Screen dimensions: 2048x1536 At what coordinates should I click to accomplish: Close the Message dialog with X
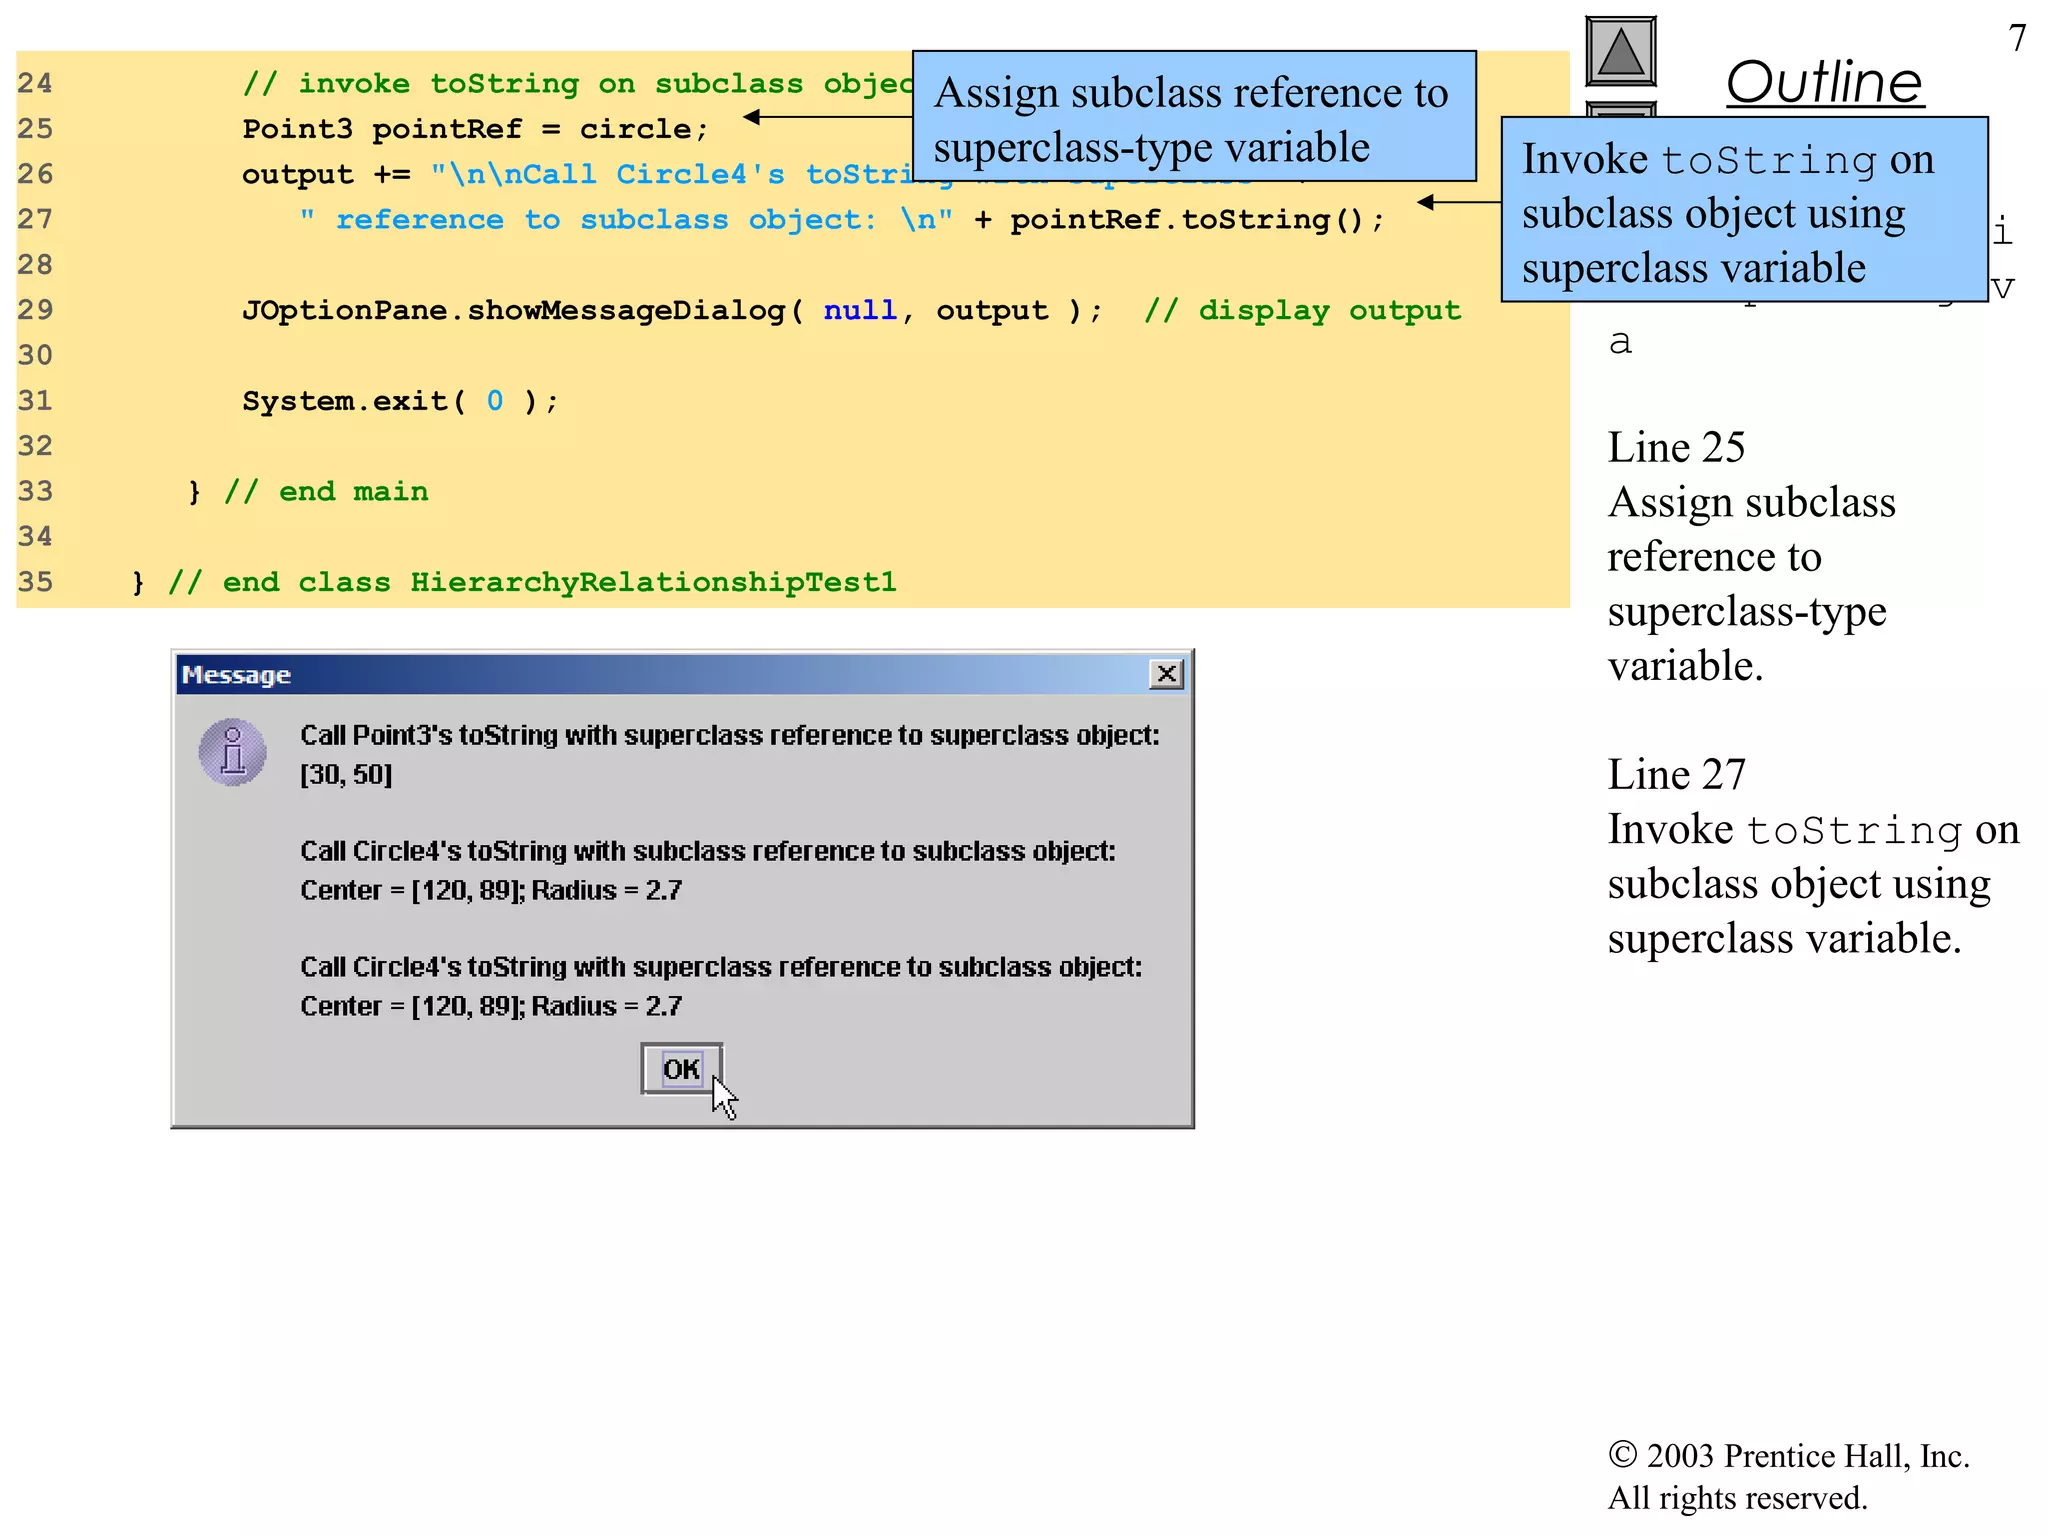pyautogui.click(x=1166, y=674)
